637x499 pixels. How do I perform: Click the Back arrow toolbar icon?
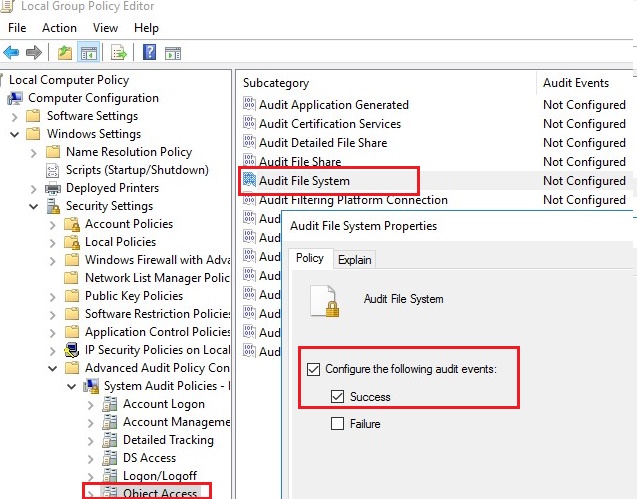tap(12, 52)
